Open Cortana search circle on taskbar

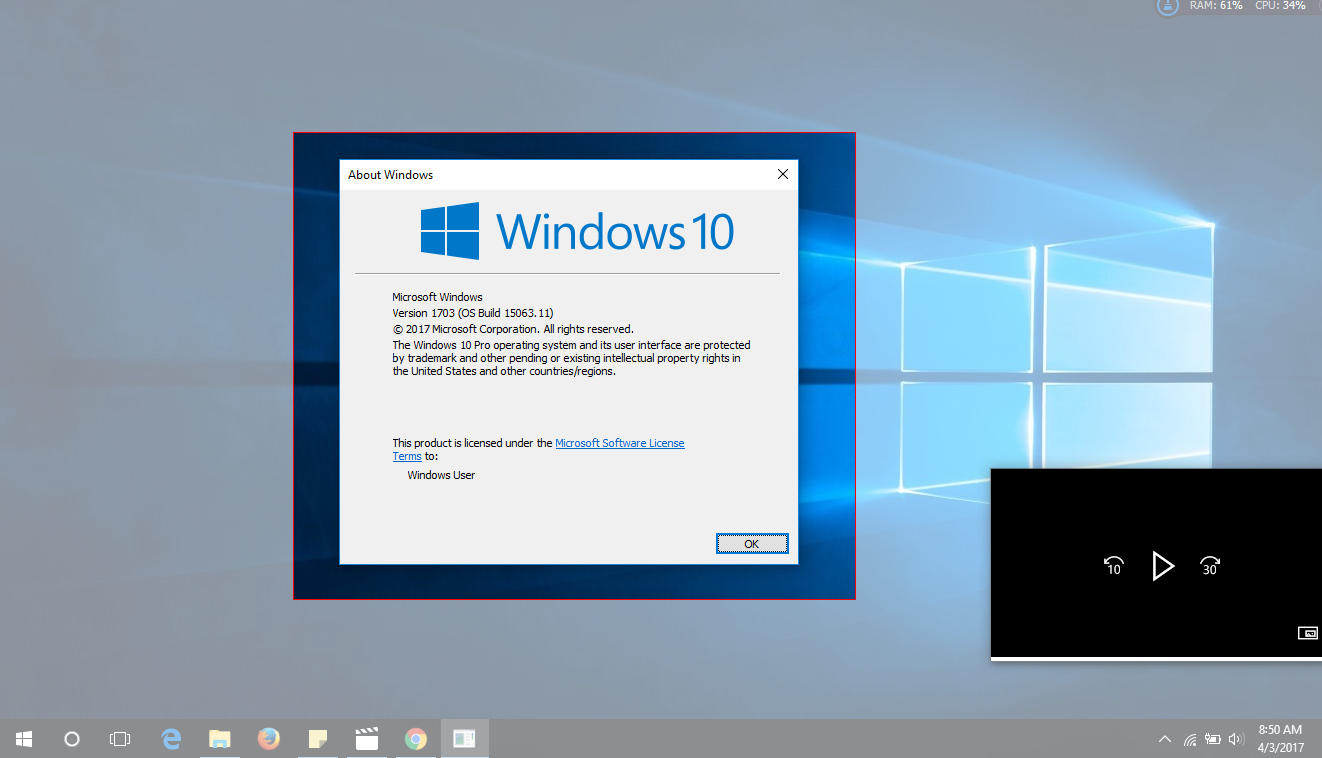pos(72,739)
